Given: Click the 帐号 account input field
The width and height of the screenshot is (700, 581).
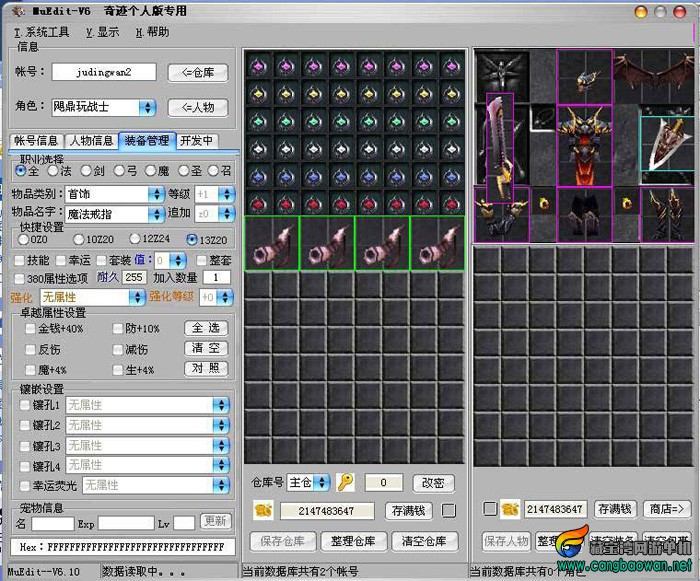Looking at the screenshot, I should tap(104, 72).
